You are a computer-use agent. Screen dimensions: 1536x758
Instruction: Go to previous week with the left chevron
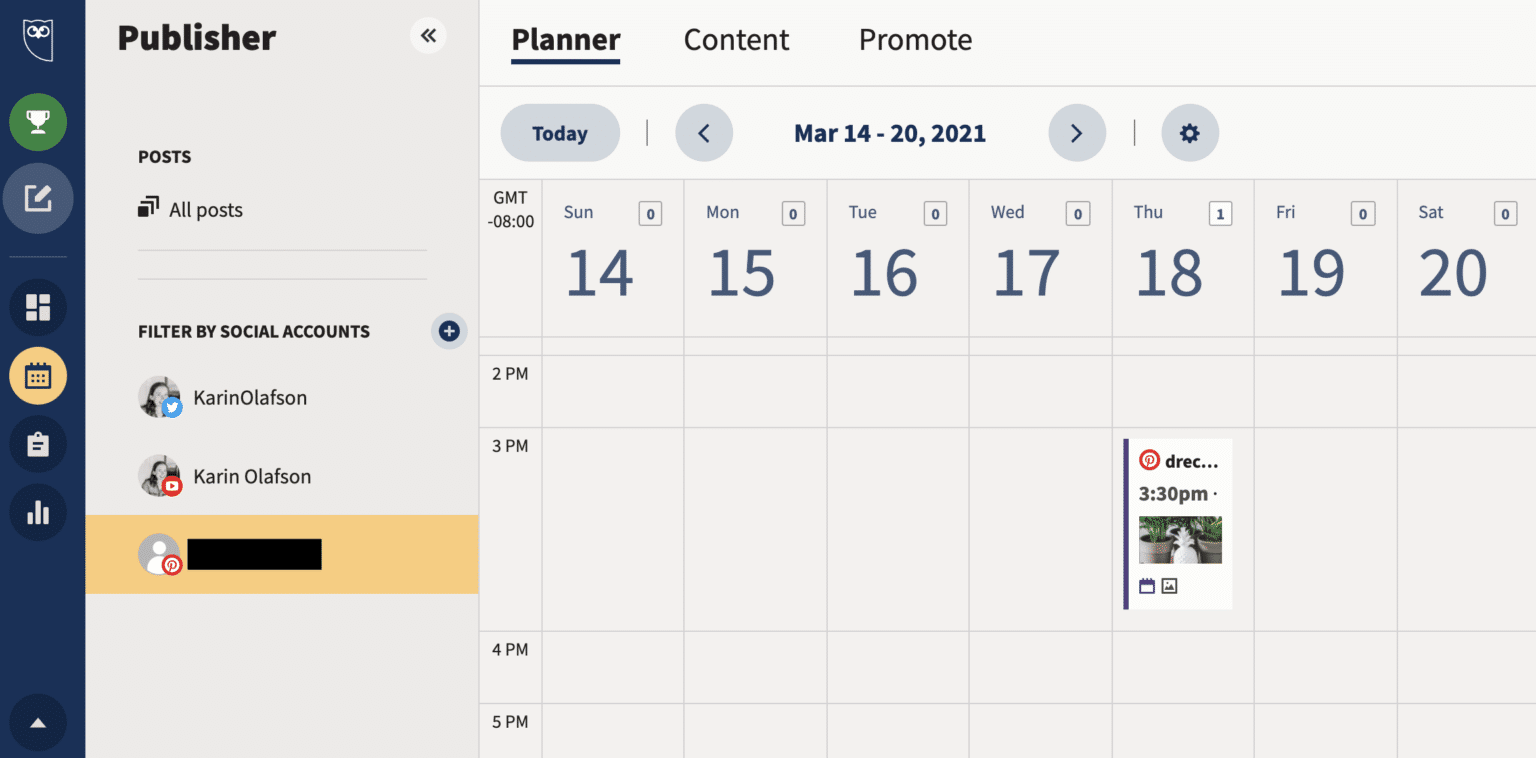[x=704, y=132]
